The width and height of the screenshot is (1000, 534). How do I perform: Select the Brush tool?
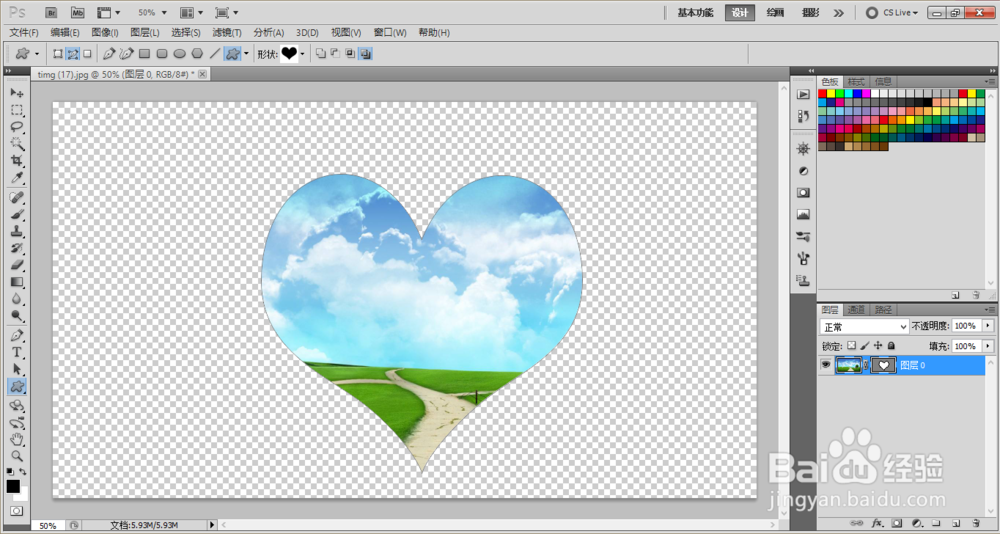[x=17, y=214]
